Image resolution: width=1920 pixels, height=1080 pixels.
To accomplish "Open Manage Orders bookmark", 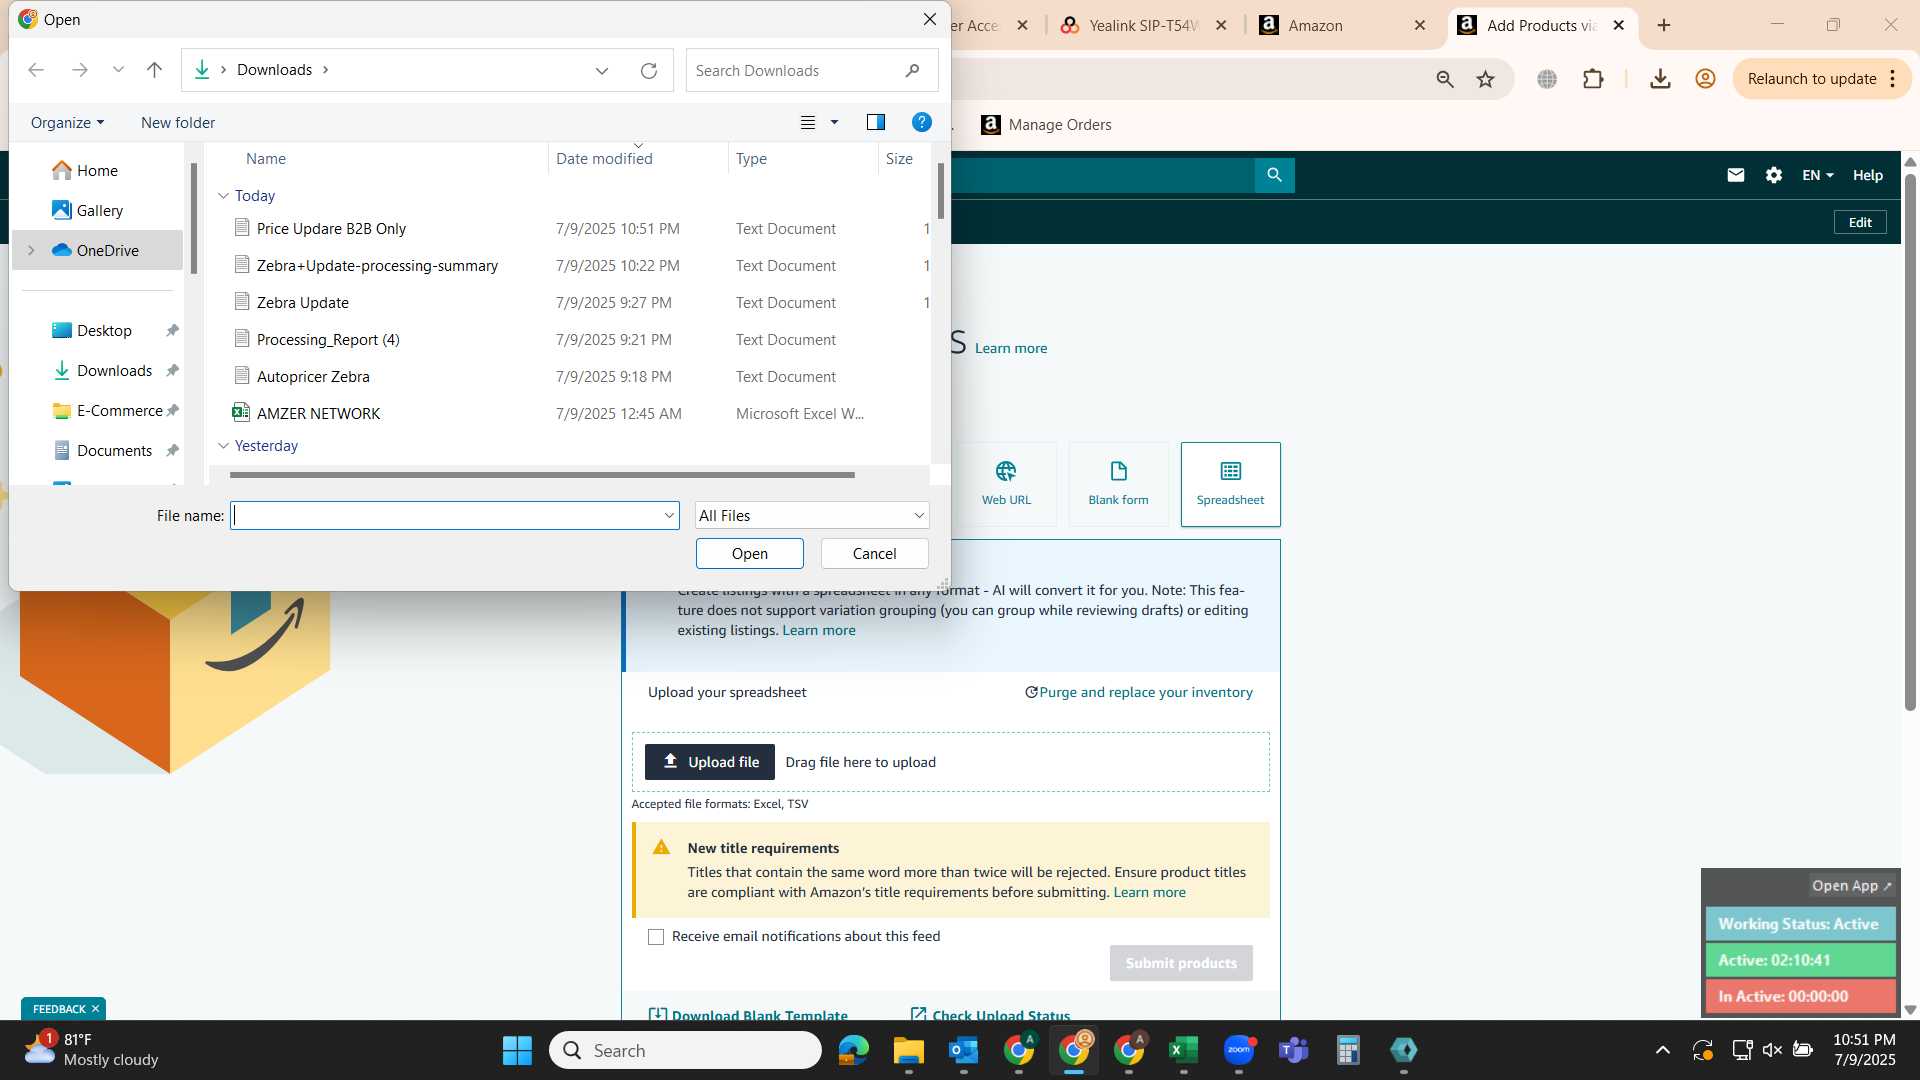I will [1047, 125].
